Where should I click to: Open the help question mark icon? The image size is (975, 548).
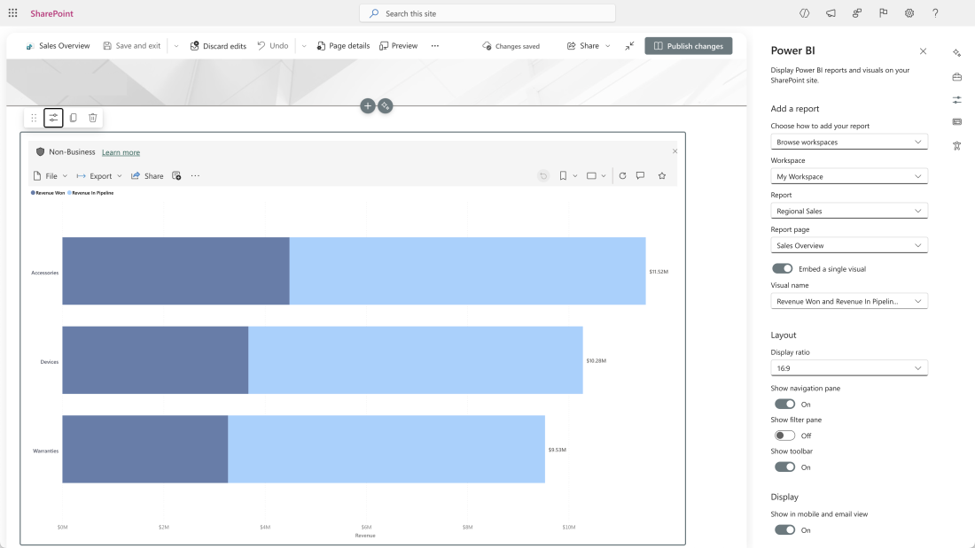coord(935,13)
